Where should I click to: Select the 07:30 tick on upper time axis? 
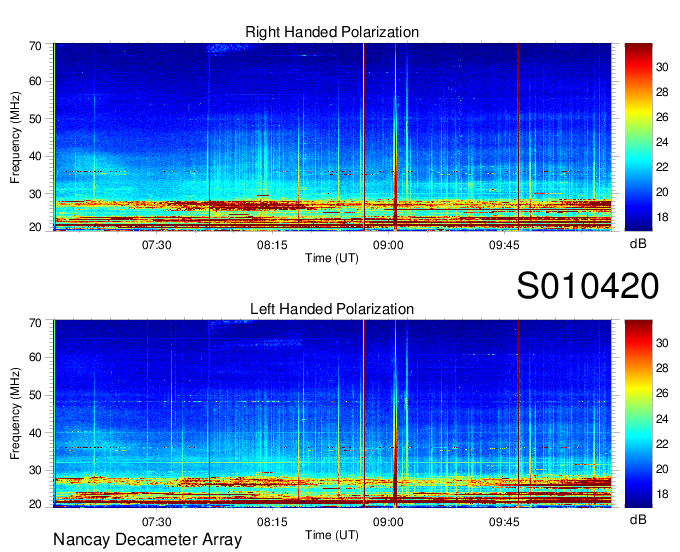pos(157,245)
